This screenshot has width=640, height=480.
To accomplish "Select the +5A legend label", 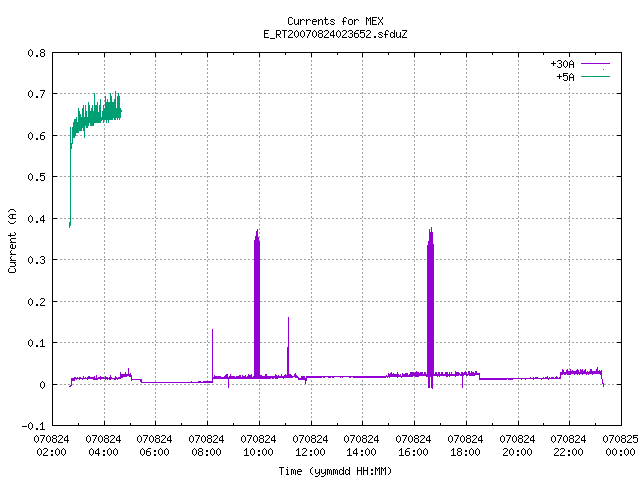I will (565, 77).
